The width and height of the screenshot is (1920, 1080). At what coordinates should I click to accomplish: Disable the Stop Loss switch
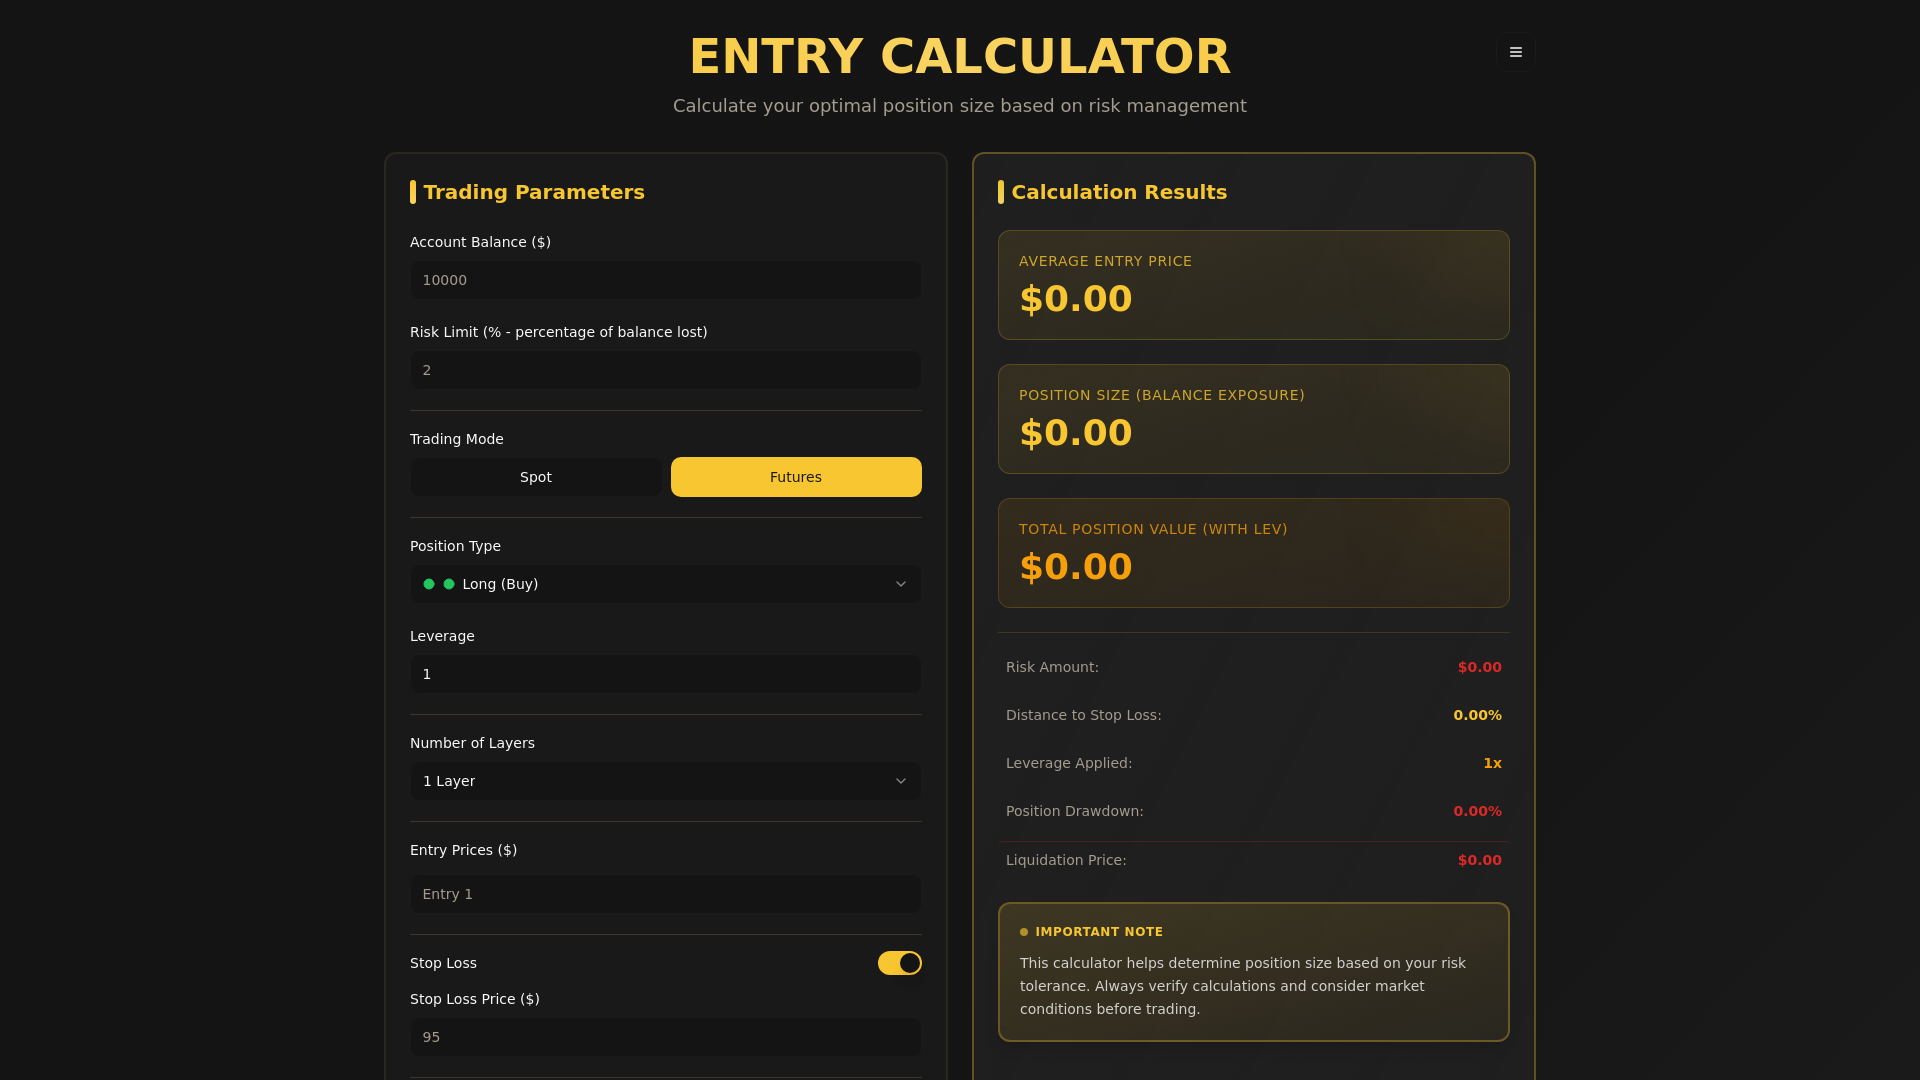coord(898,963)
